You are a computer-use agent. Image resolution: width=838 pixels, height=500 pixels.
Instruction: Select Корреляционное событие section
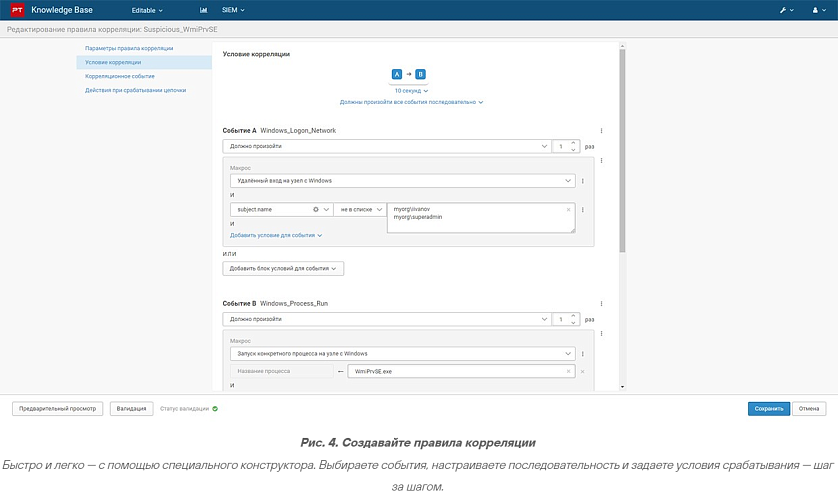pyautogui.click(x=120, y=76)
